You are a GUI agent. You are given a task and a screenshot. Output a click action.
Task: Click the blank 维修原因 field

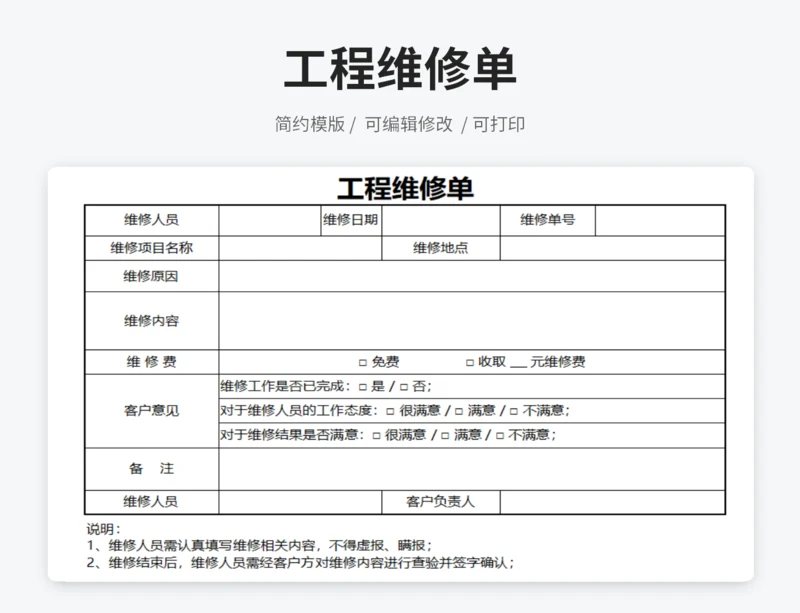pyautogui.click(x=471, y=277)
